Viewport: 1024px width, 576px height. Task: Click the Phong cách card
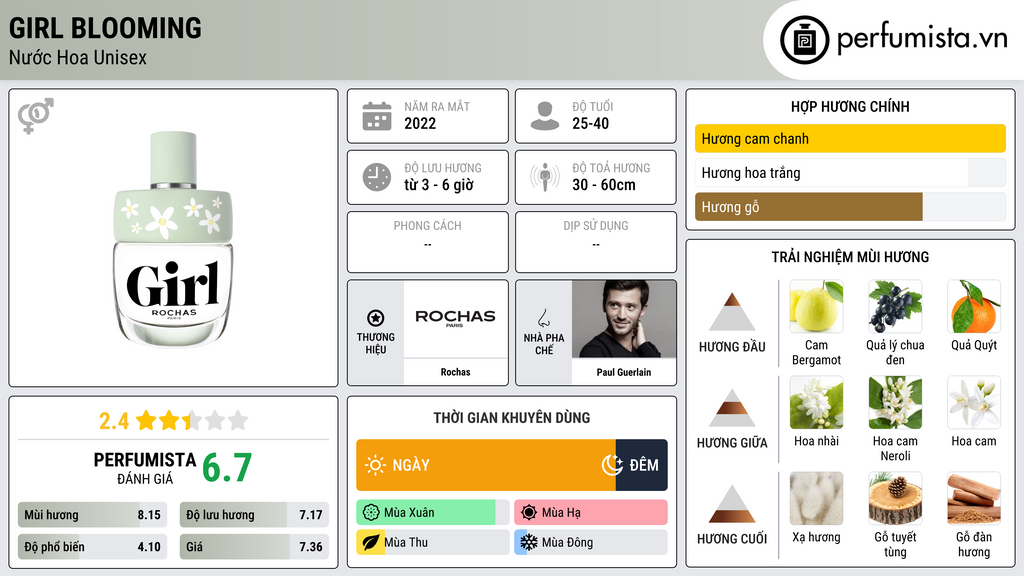point(428,242)
